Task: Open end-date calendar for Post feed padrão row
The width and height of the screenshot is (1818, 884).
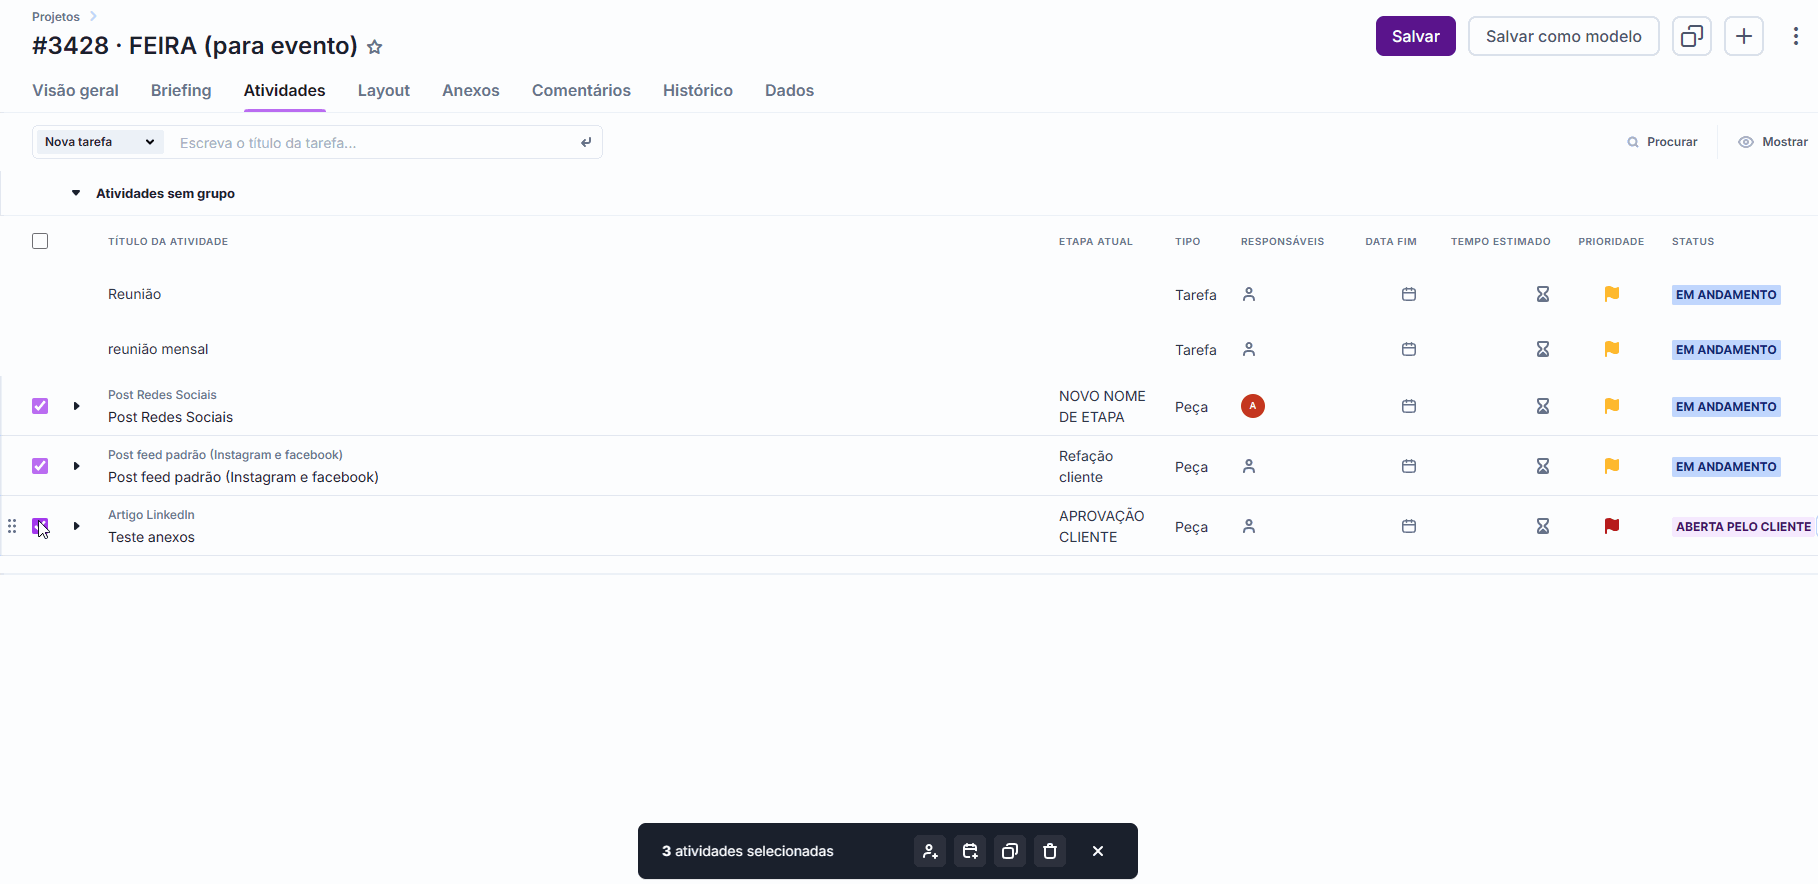Action: 1409,466
